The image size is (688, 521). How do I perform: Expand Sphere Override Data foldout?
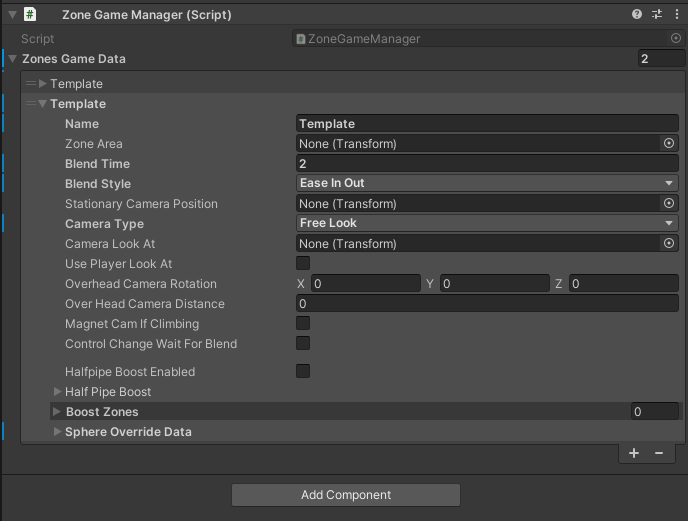tap(57, 431)
